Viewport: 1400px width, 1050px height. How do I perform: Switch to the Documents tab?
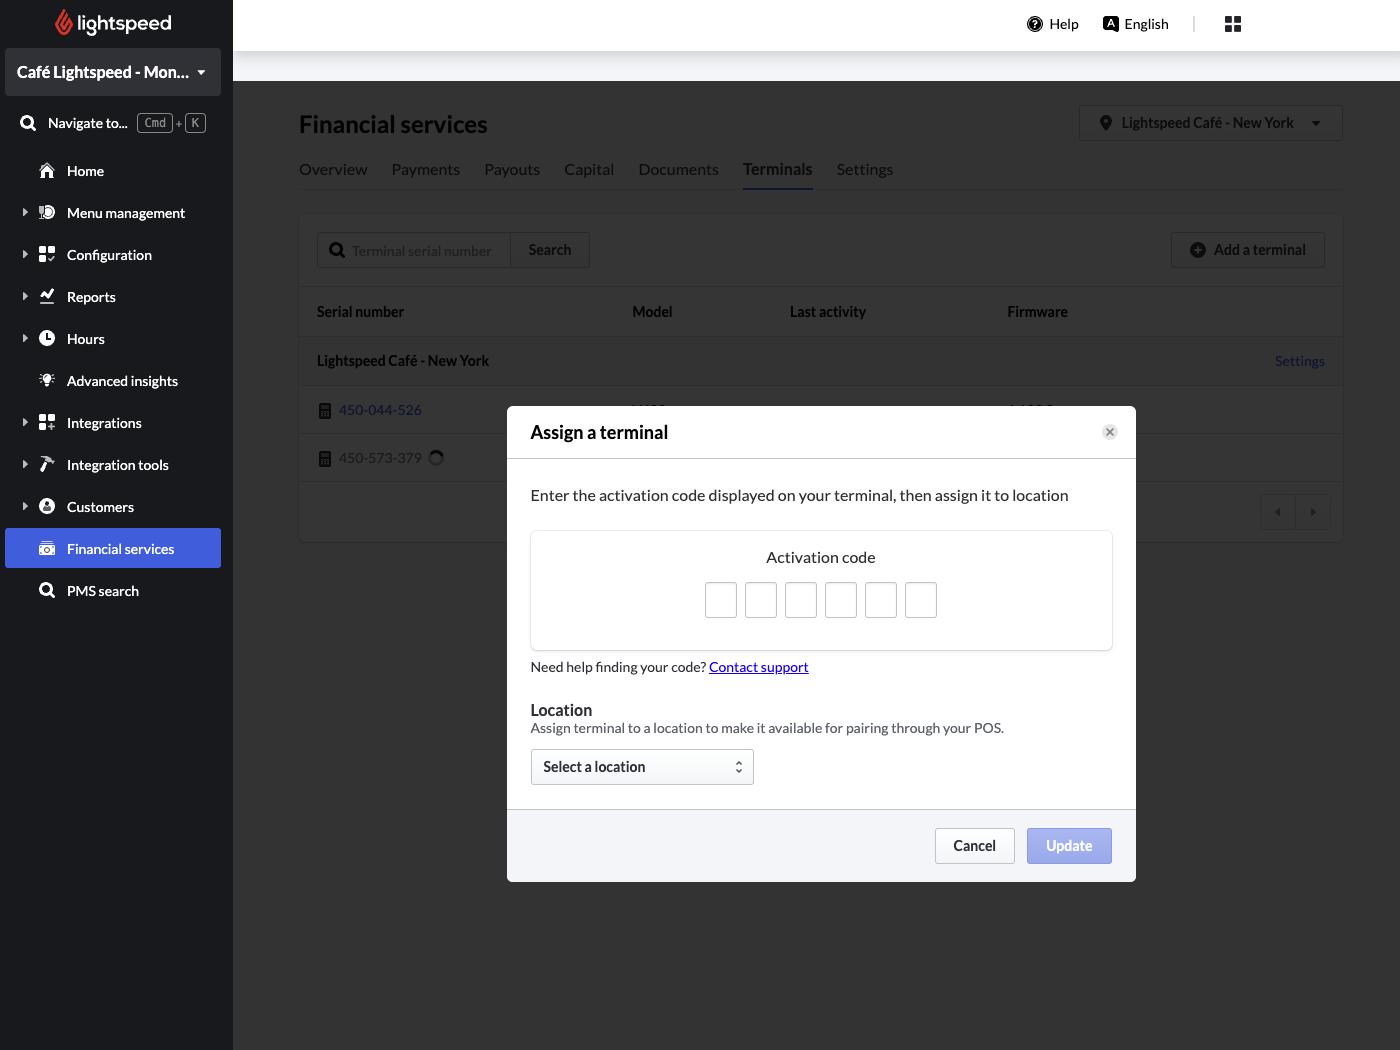click(678, 169)
